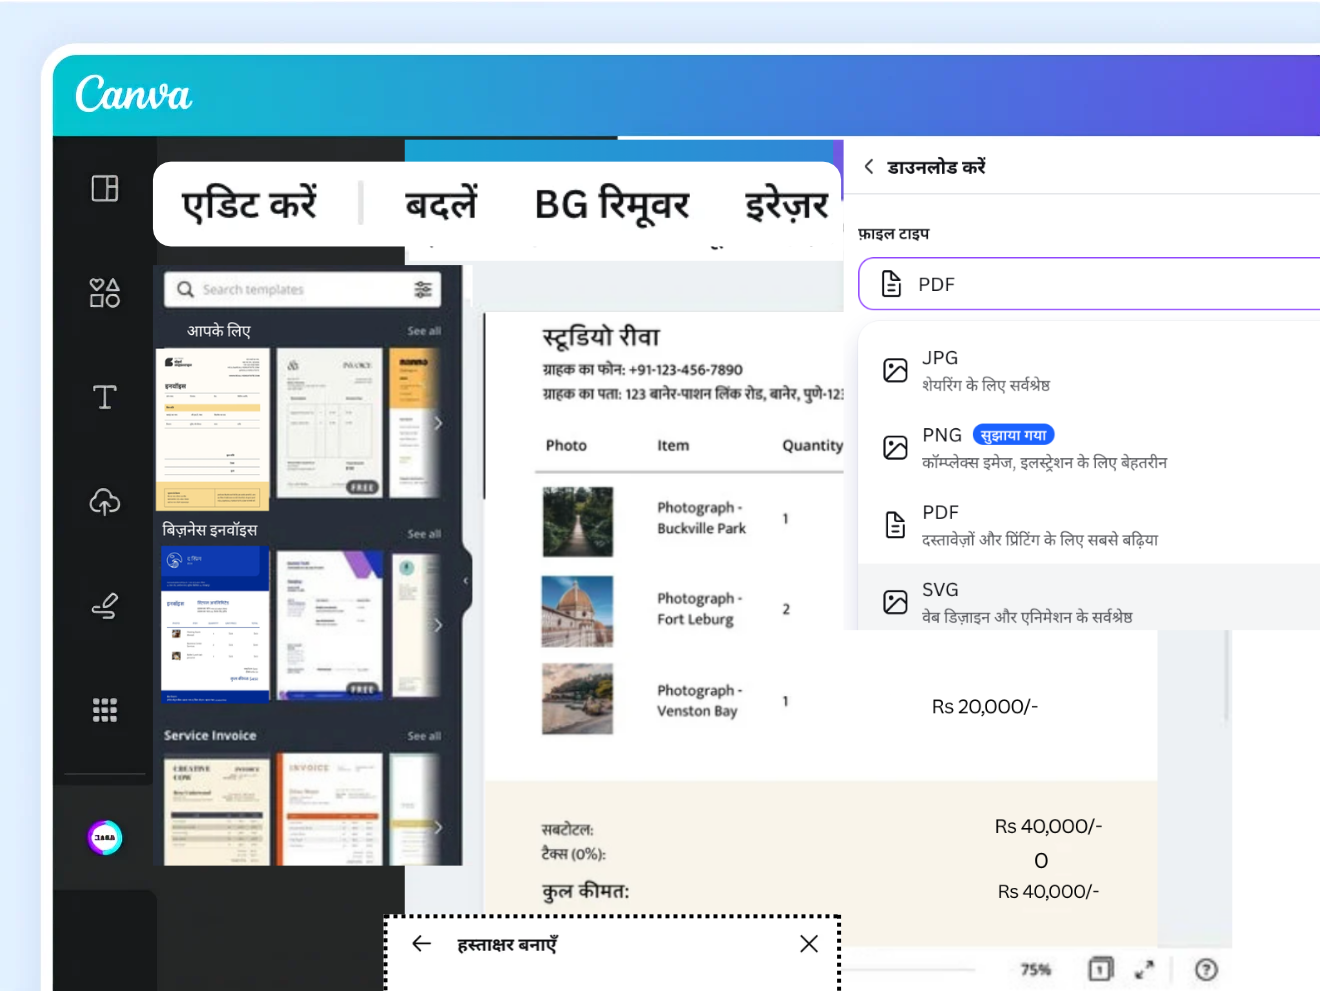Open the Apps grid icon
The image size is (1320, 991).
tap(105, 710)
